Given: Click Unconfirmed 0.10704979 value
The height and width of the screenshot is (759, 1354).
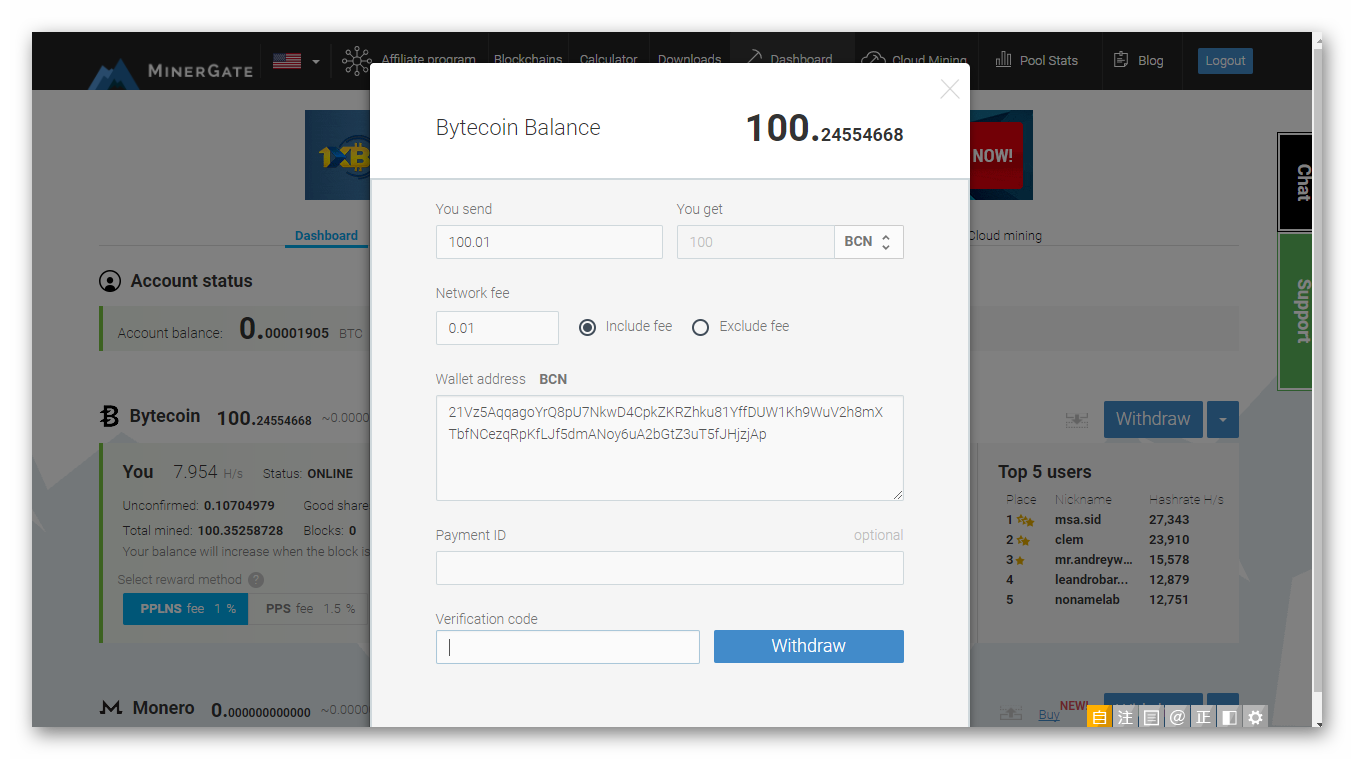Looking at the screenshot, I should pyautogui.click(x=239, y=506).
